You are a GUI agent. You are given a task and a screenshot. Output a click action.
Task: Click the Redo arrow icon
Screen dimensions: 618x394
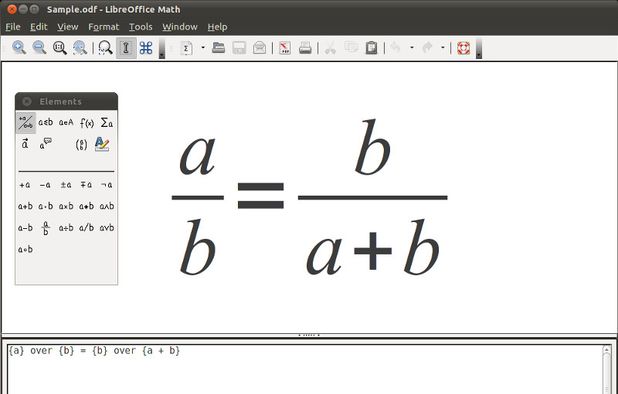click(x=427, y=48)
